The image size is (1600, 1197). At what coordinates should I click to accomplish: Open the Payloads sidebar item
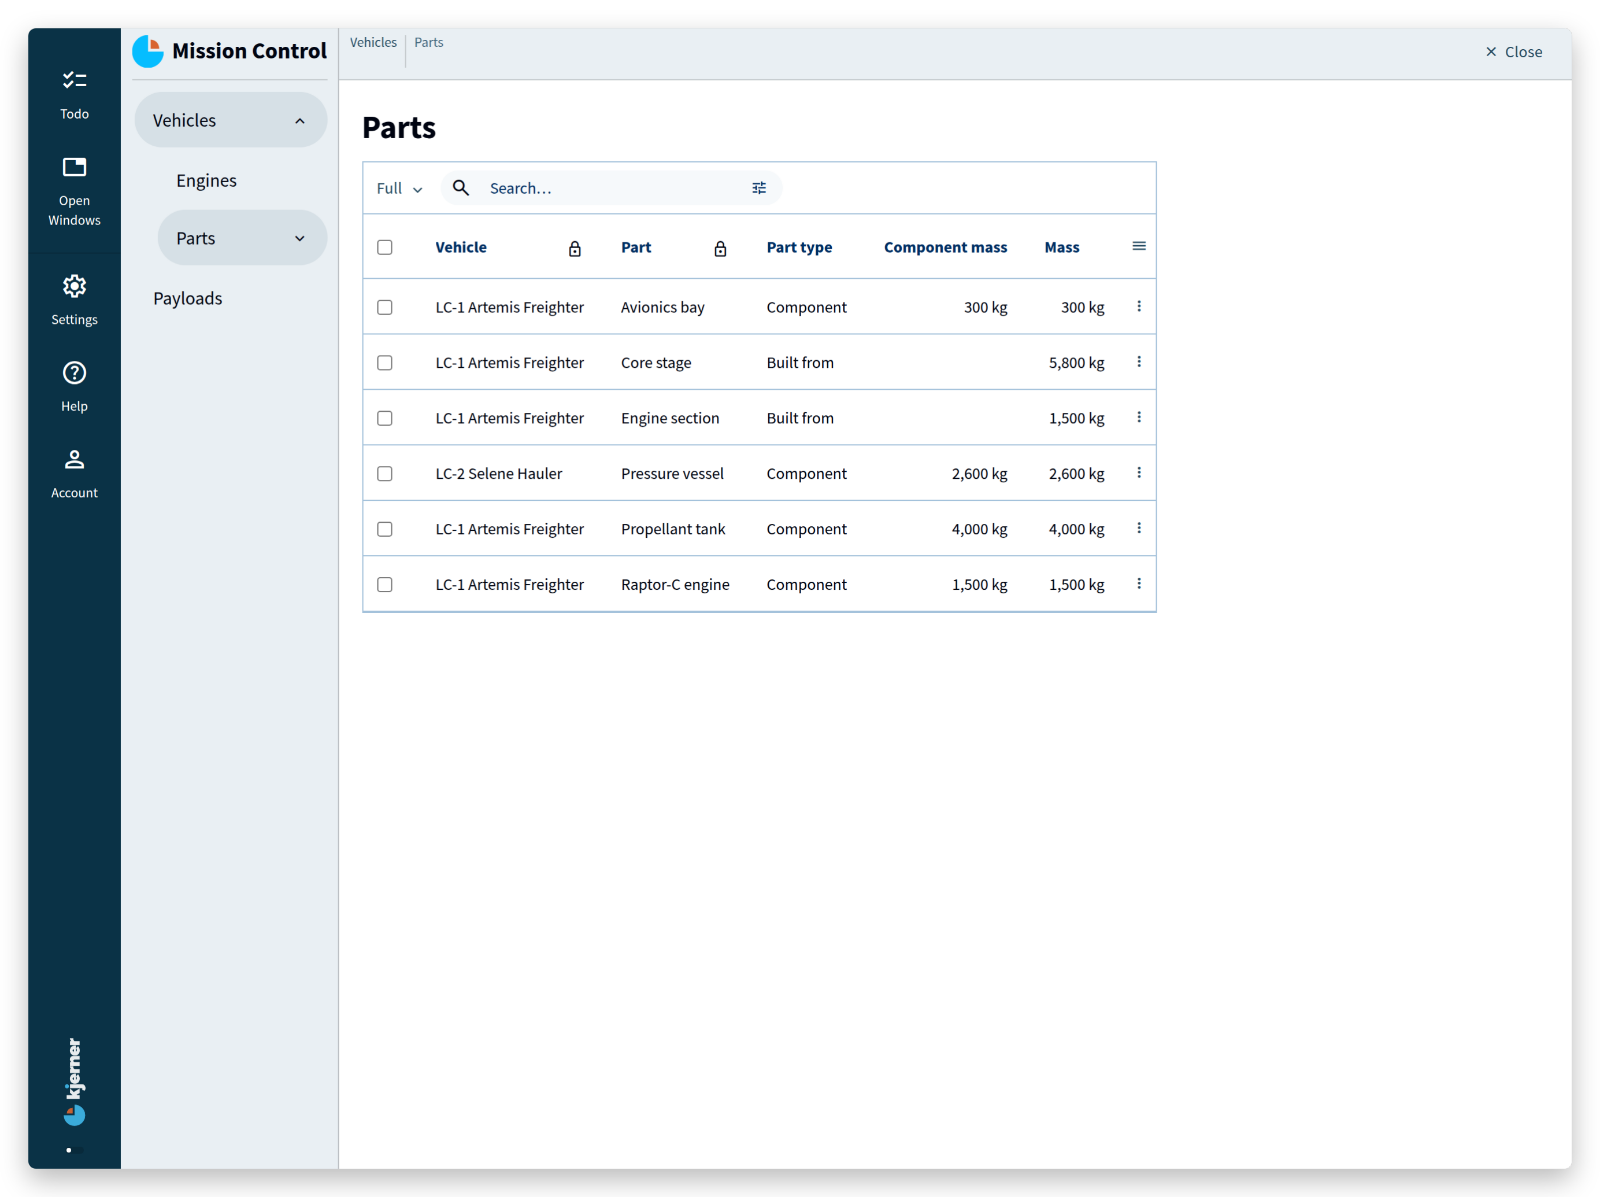click(x=188, y=298)
